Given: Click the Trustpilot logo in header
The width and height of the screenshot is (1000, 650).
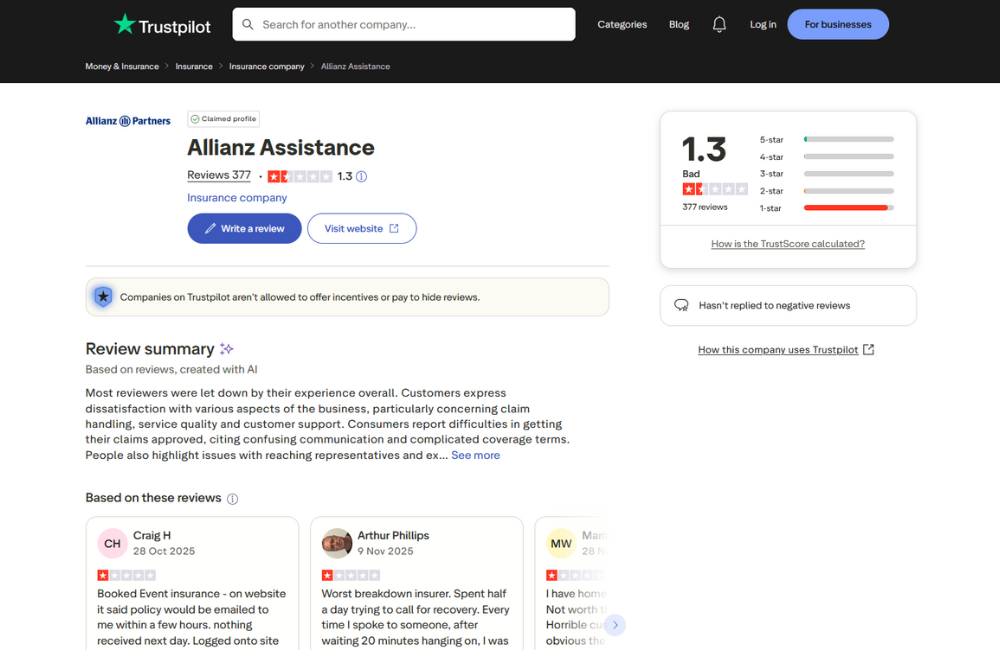Looking at the screenshot, I should pyautogui.click(x=162, y=25).
